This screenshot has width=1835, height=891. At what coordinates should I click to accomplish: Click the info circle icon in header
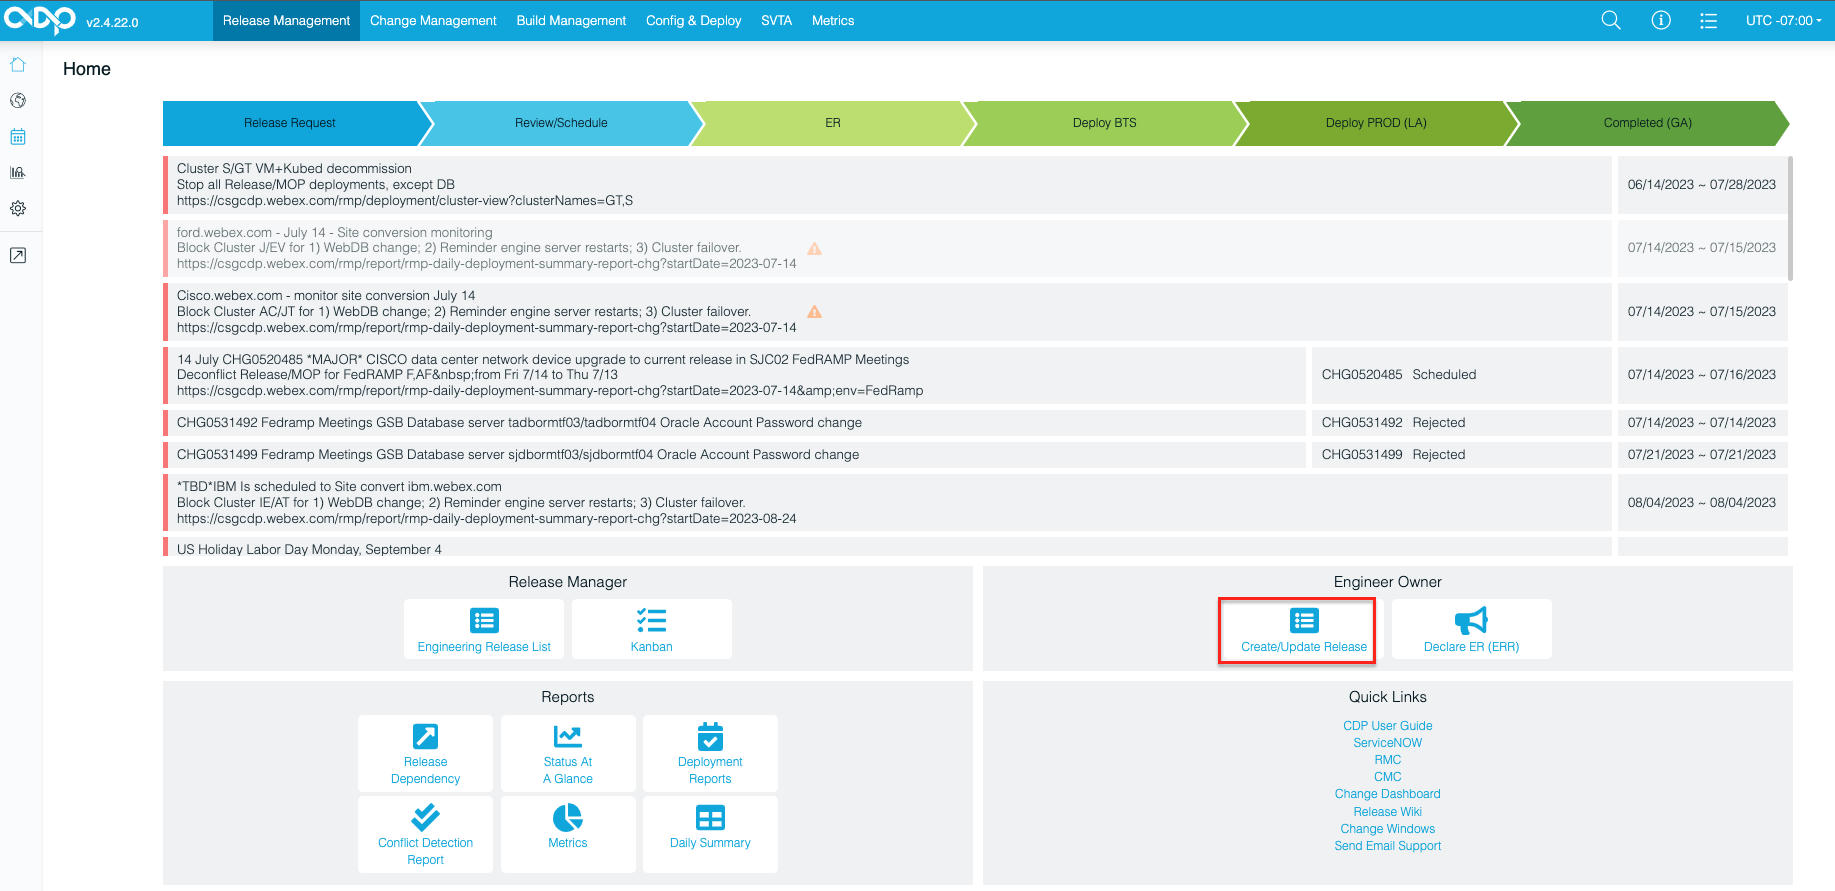click(x=1660, y=20)
